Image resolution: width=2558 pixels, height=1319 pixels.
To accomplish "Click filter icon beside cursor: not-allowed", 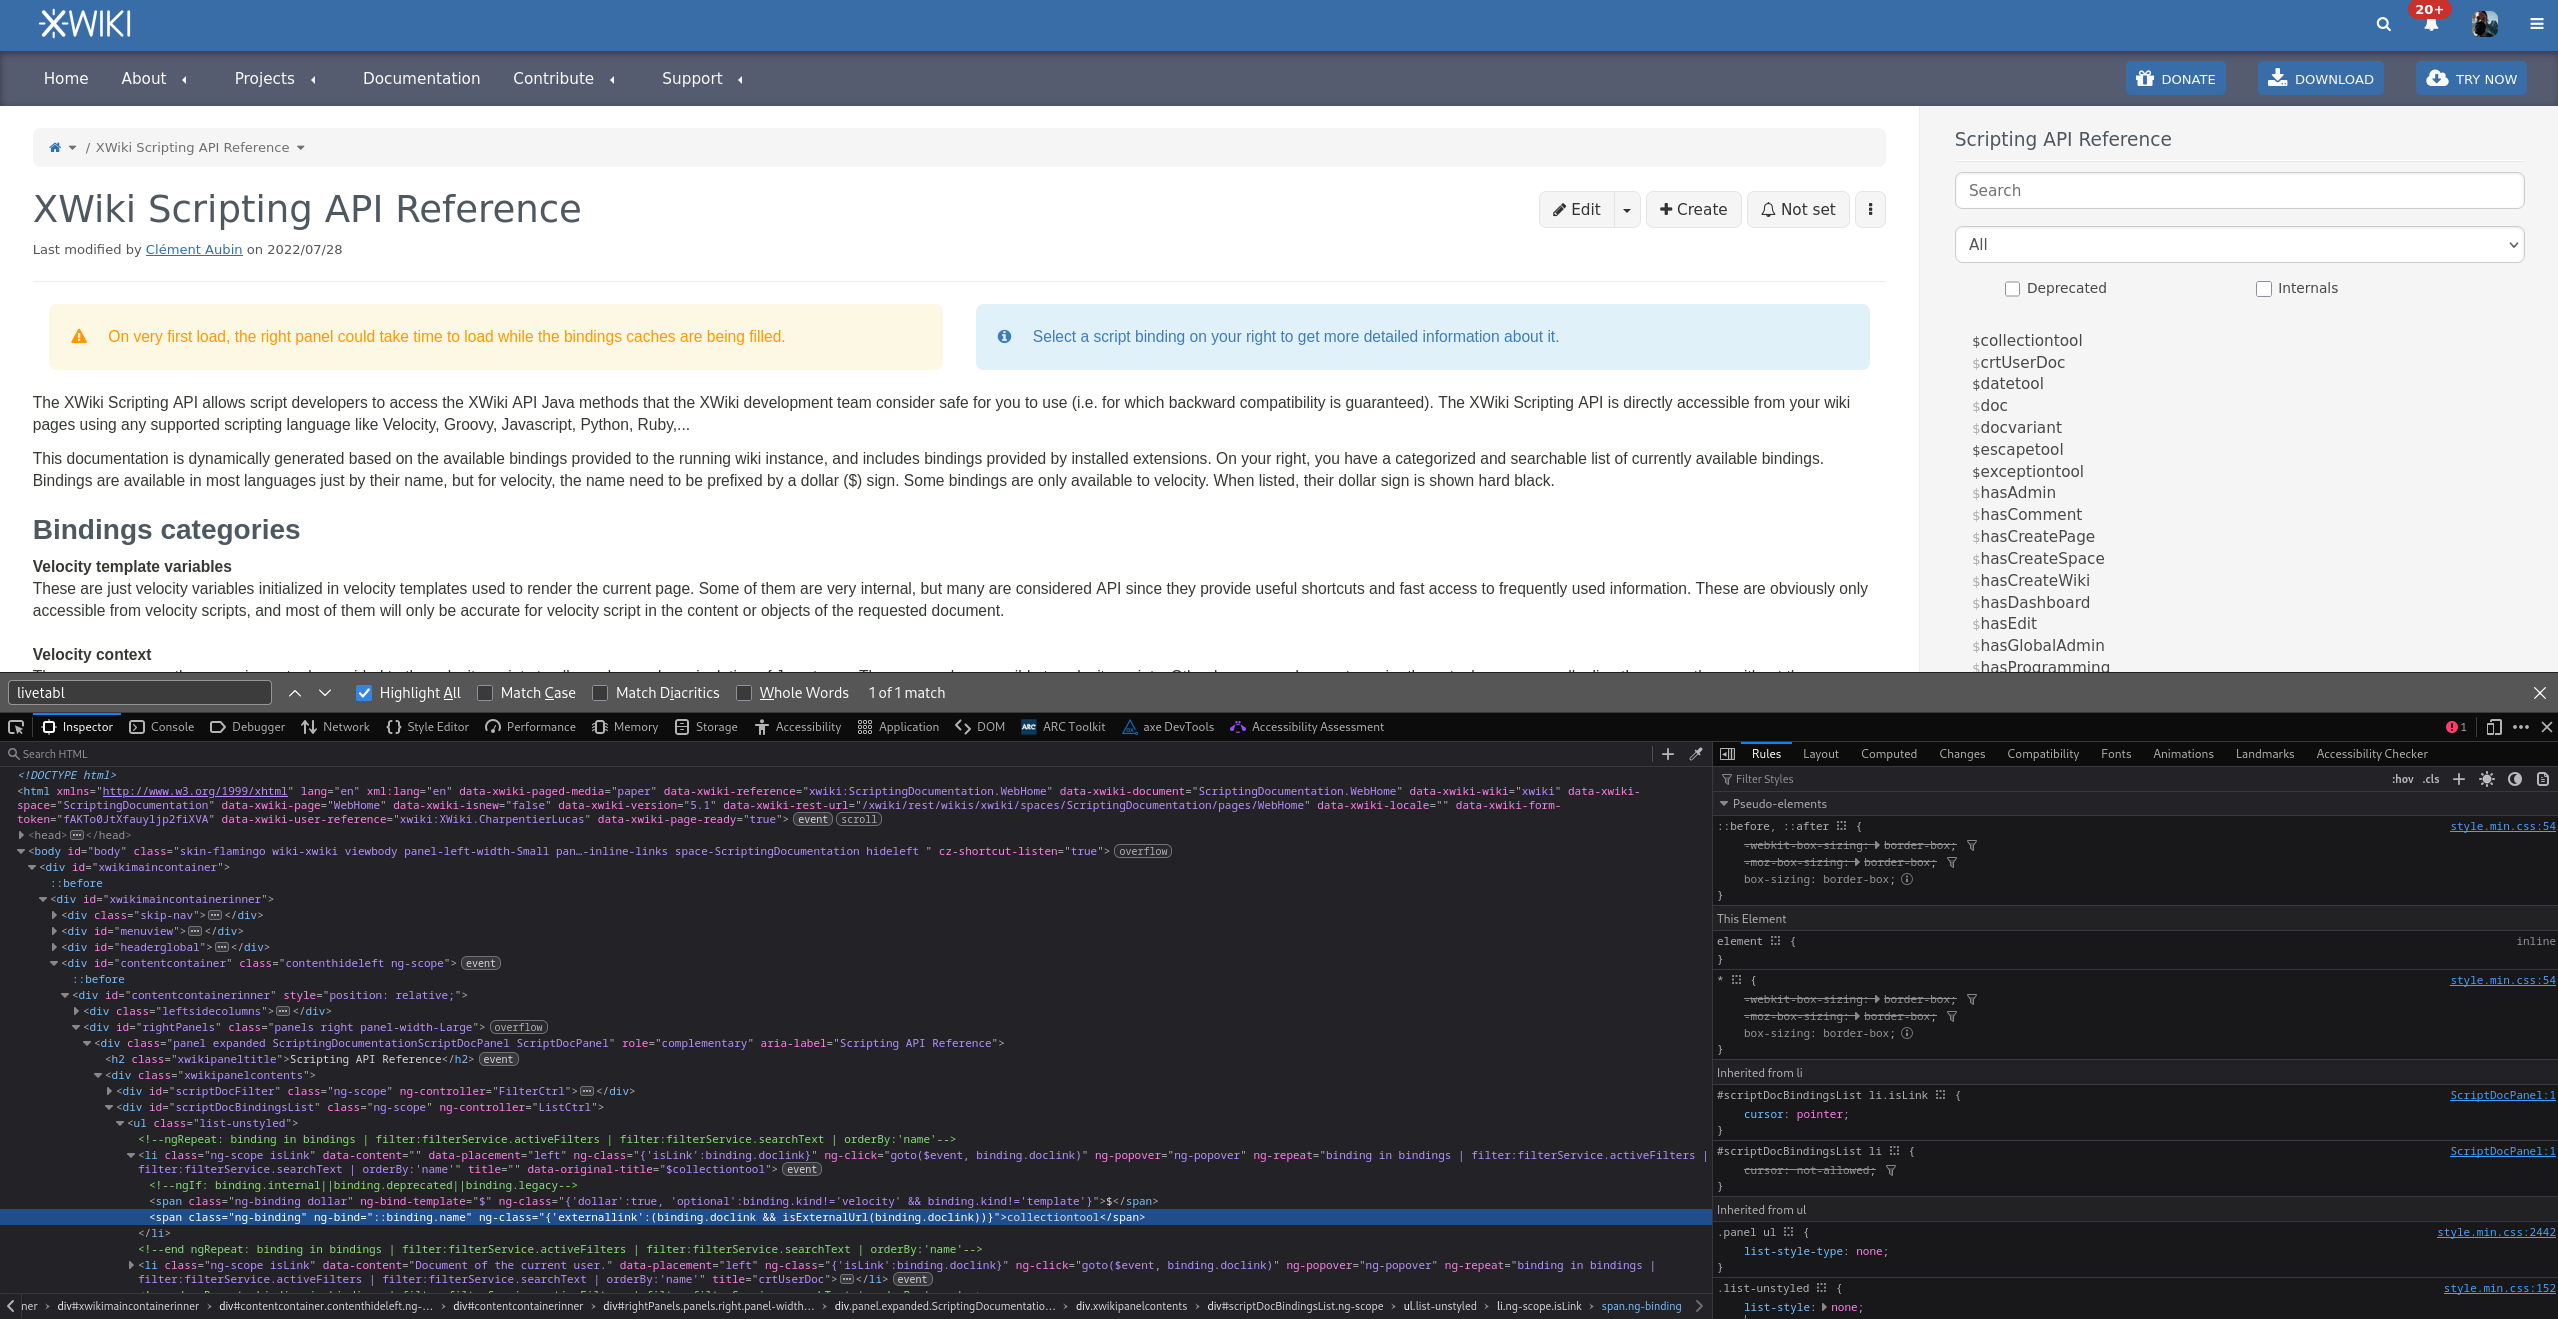I will point(1891,1171).
